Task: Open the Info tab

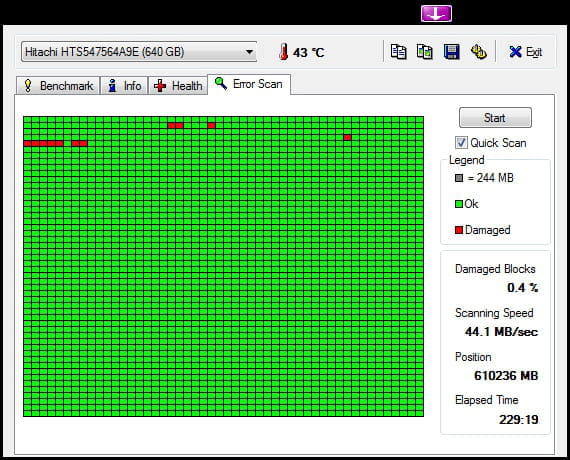Action: tap(124, 86)
